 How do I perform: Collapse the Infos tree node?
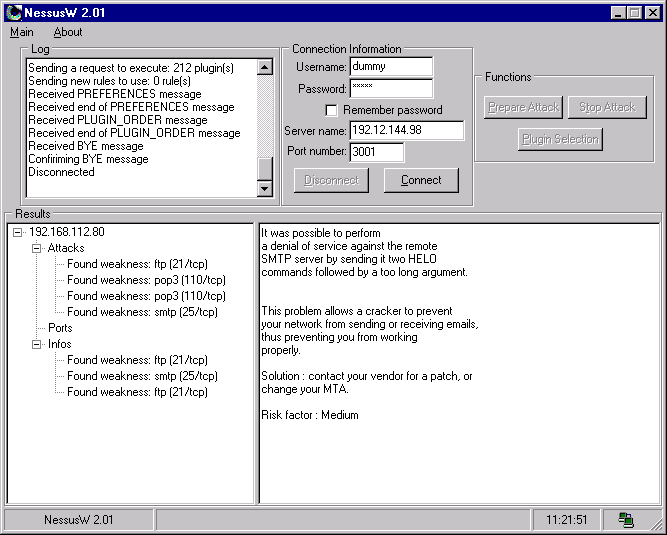[37, 344]
